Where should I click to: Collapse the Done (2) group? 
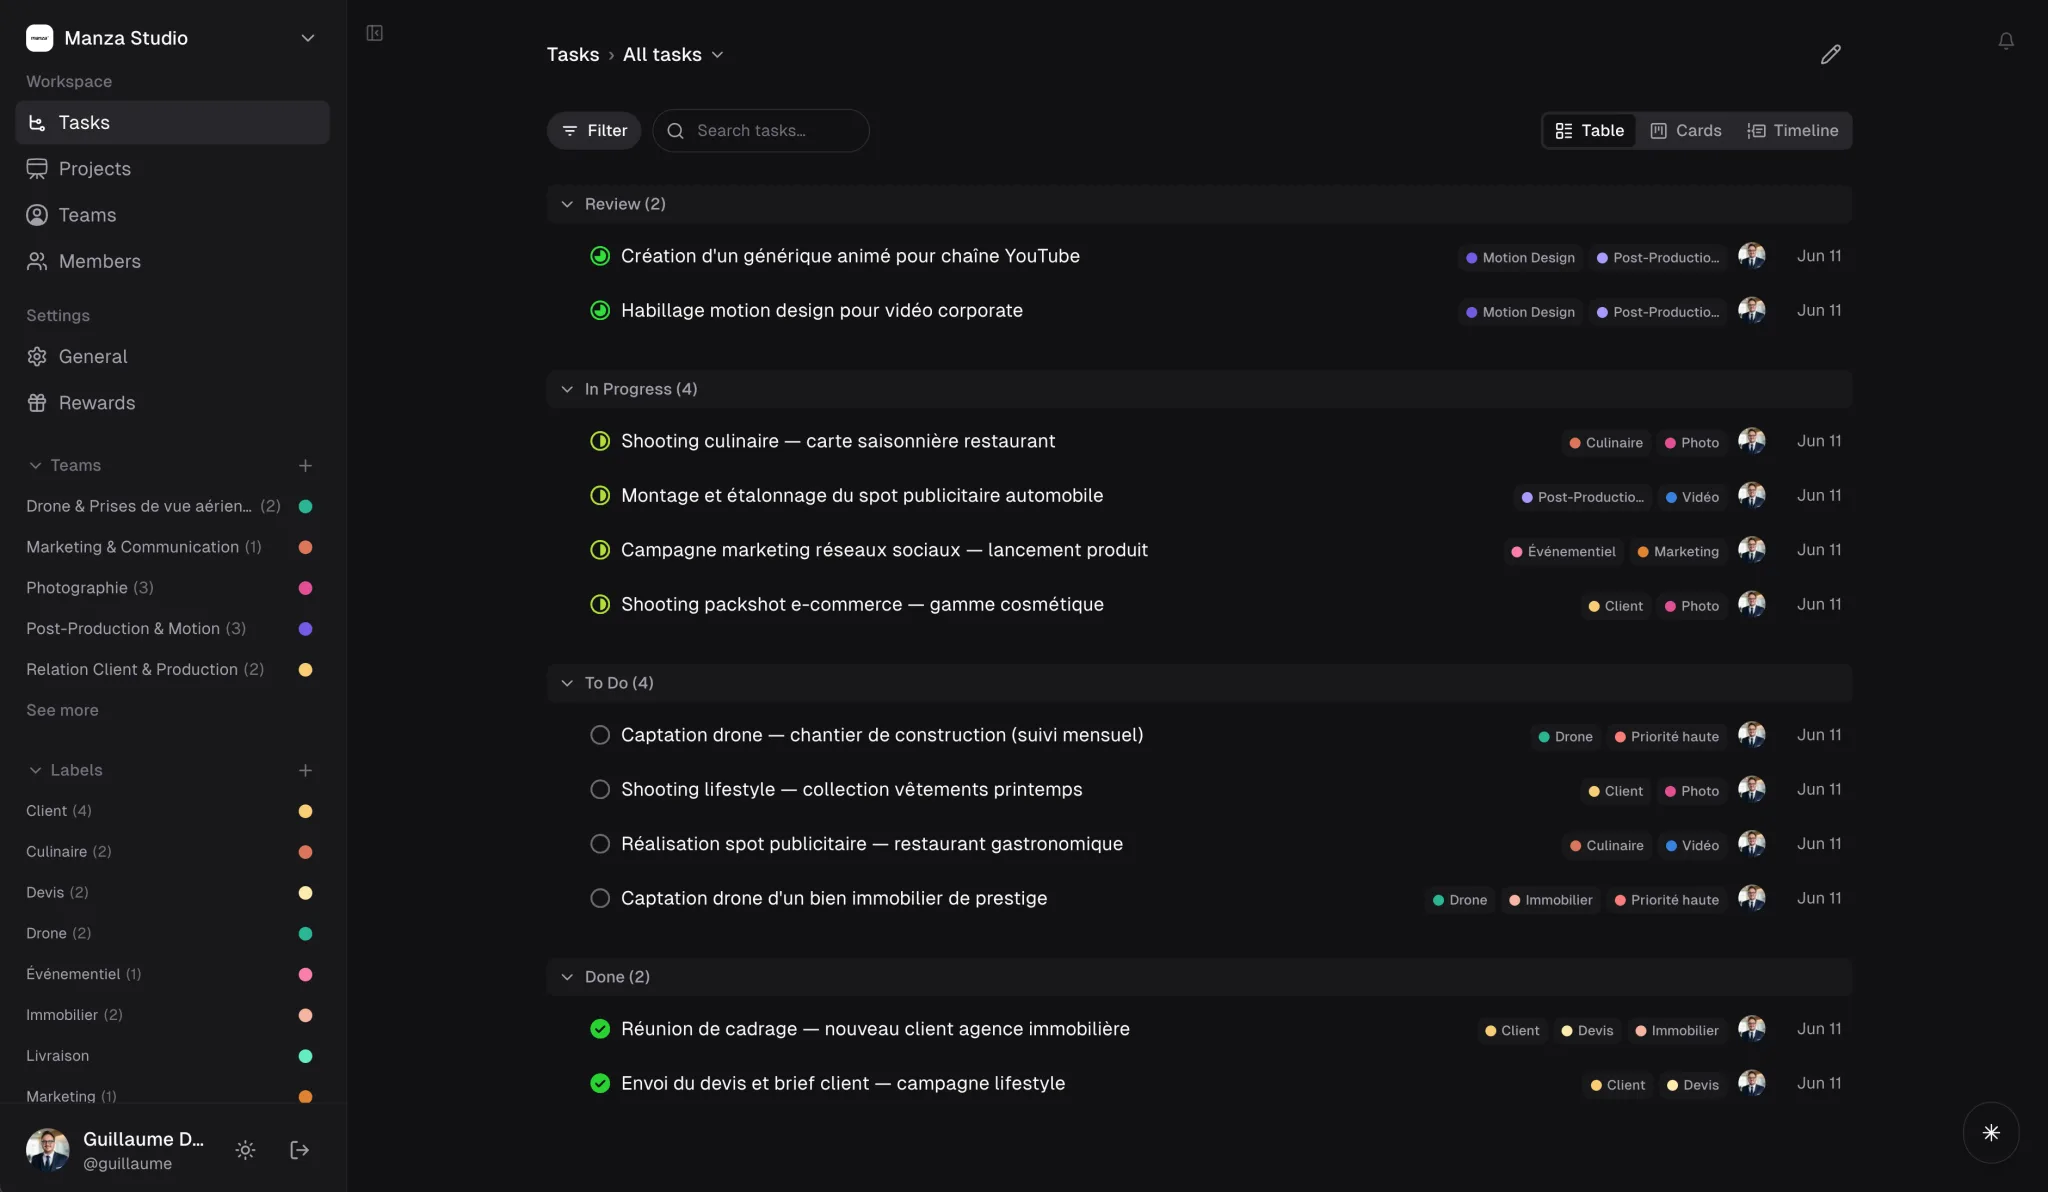(567, 977)
